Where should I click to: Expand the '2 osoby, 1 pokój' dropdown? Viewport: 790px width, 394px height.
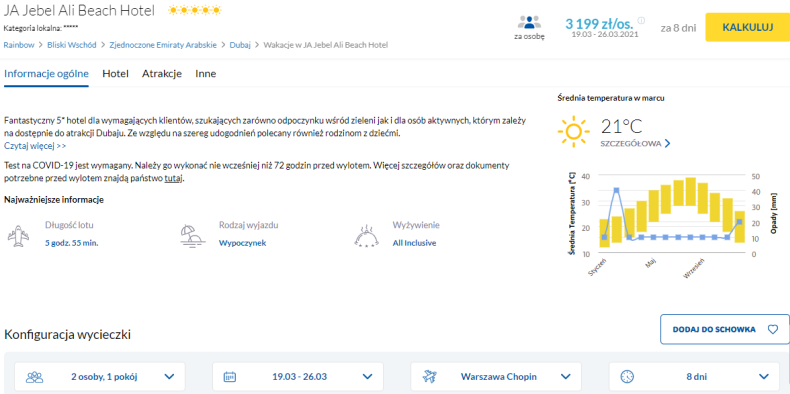[169, 376]
